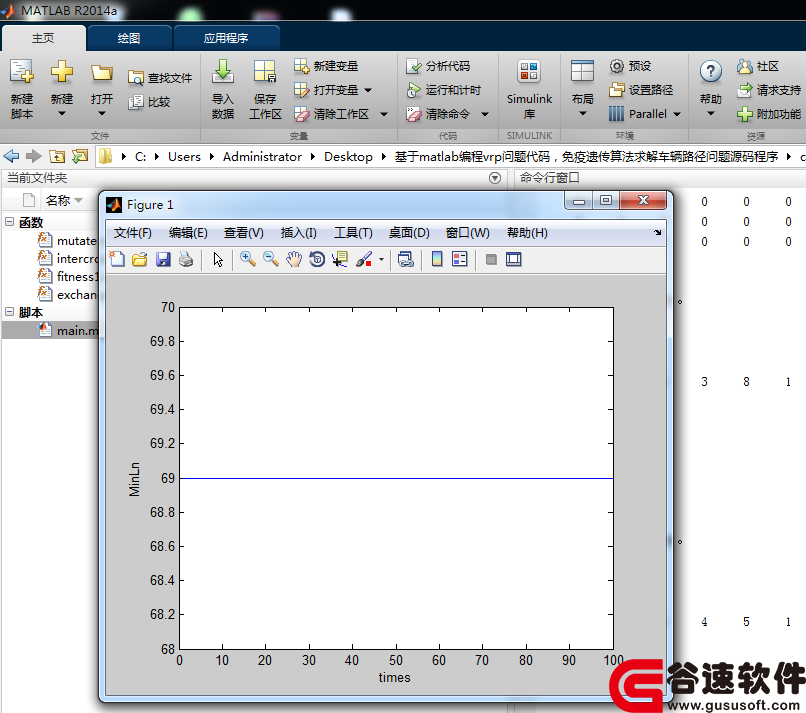Select main.m in the file browser

coord(50,330)
